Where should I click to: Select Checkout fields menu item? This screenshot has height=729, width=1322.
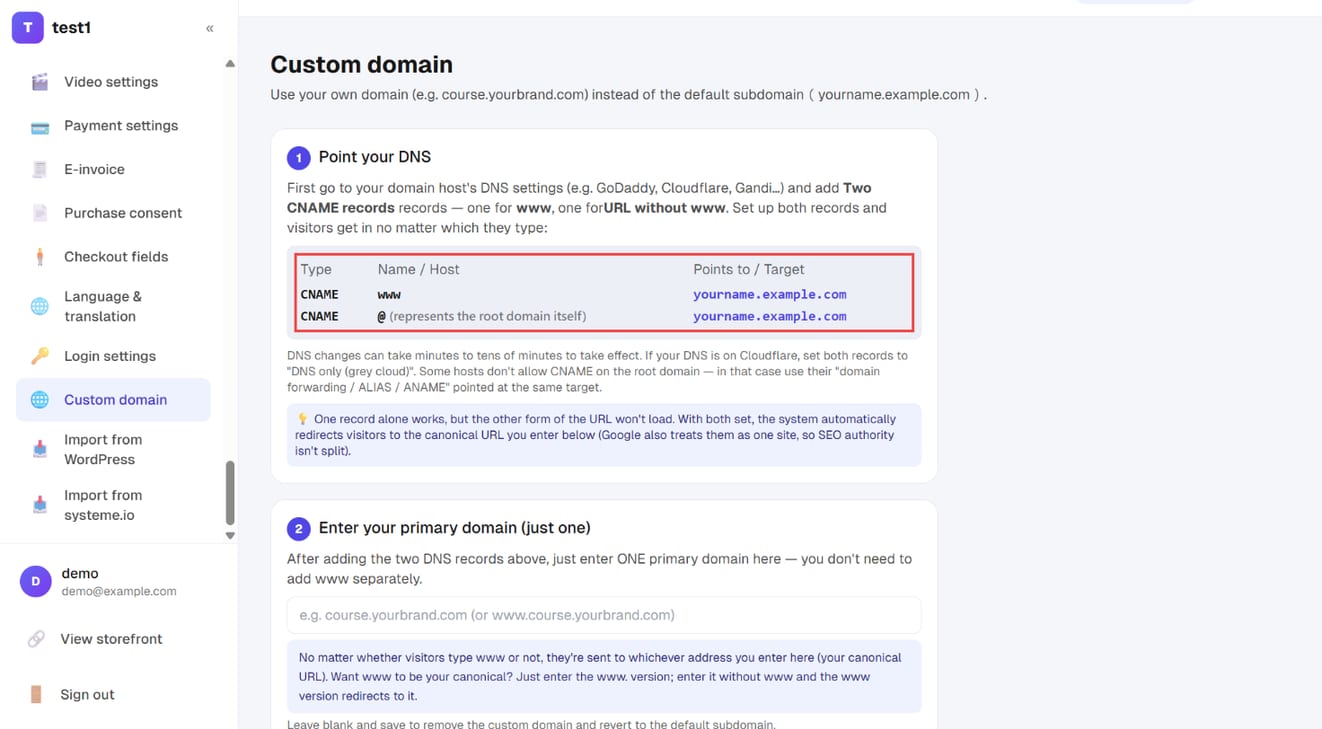[113, 257]
